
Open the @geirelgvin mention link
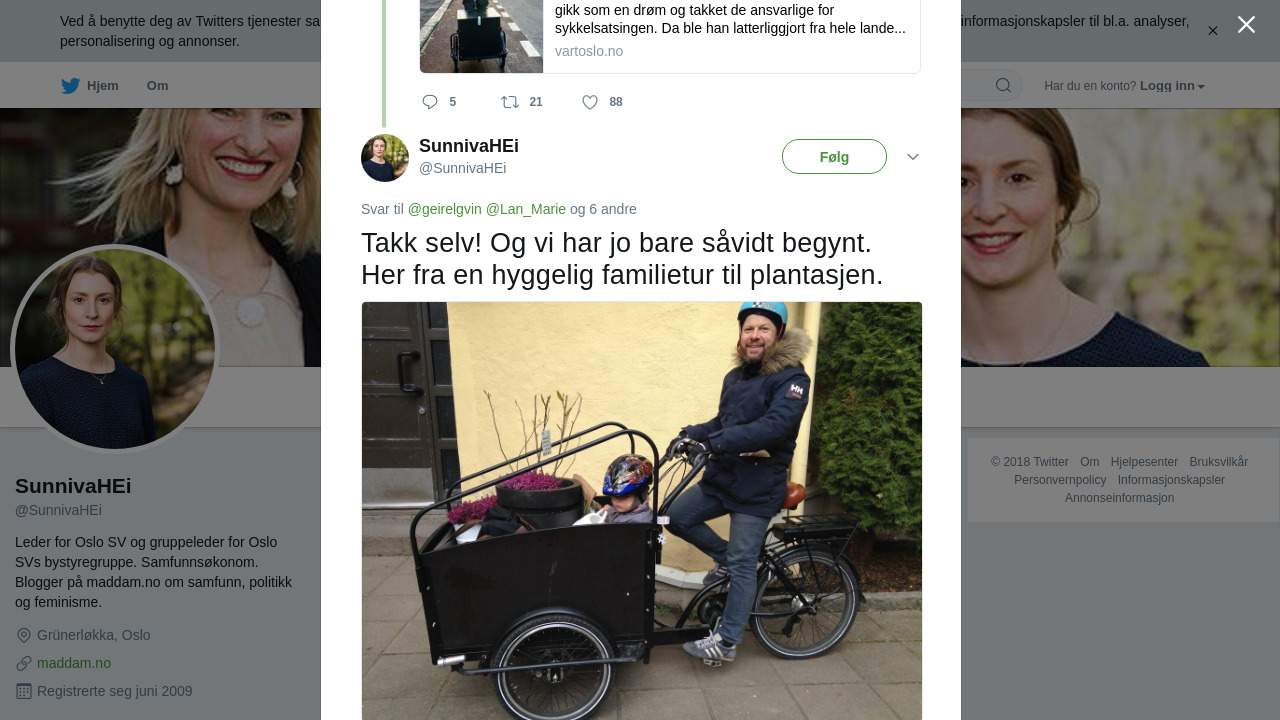[445, 209]
